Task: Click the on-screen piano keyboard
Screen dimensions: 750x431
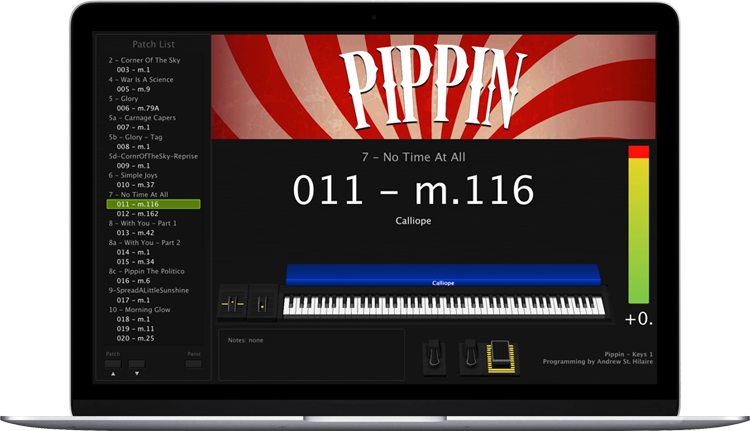Action: coord(443,306)
